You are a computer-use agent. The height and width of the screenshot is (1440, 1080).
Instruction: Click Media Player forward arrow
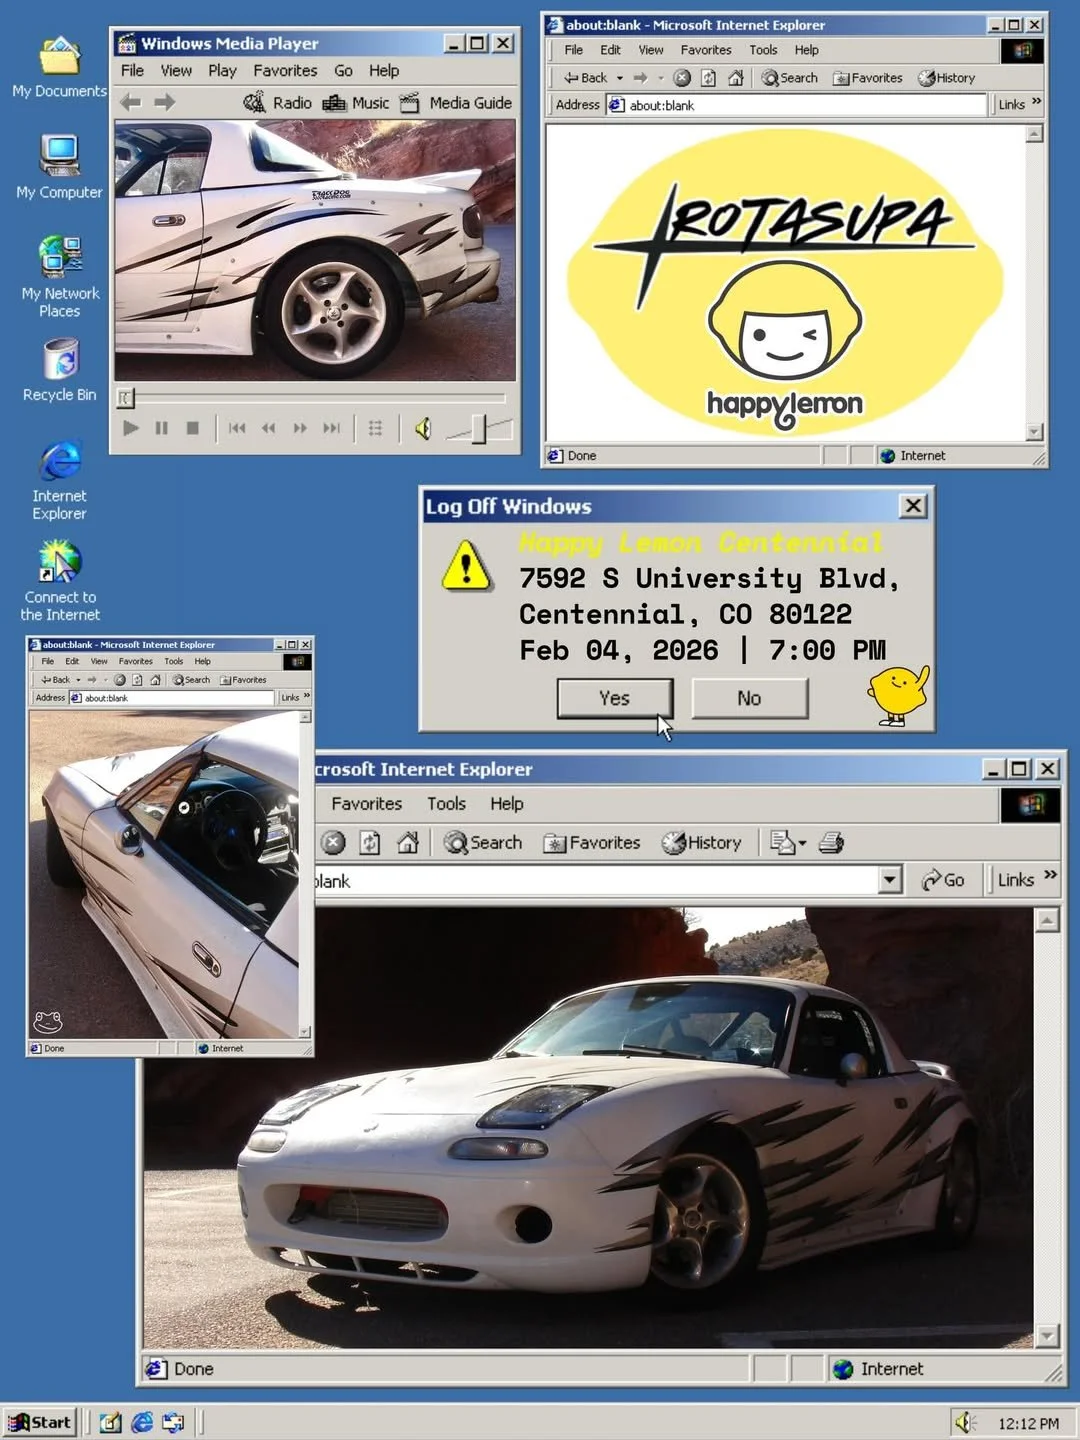pos(165,102)
